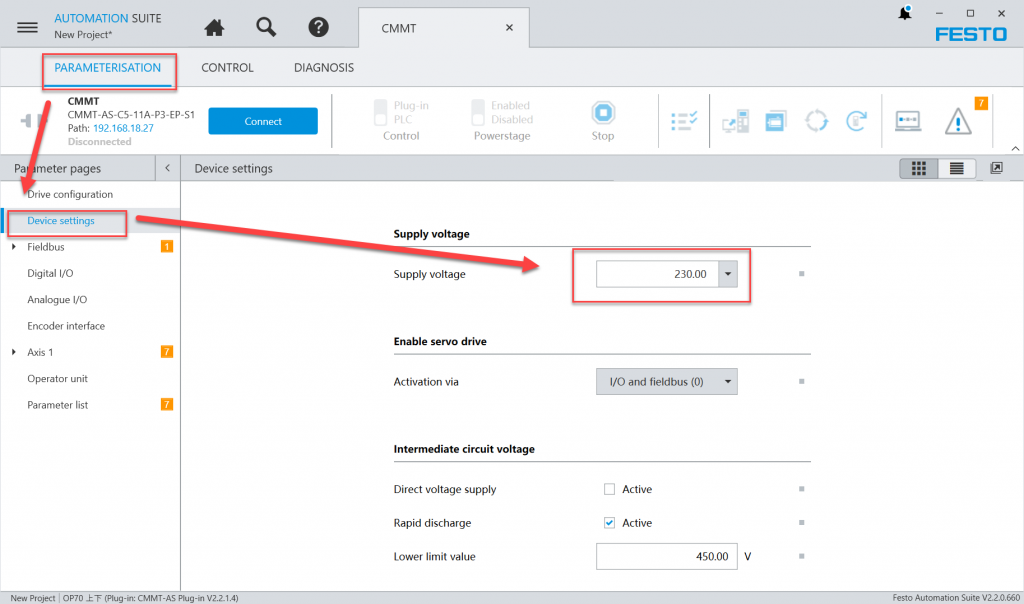The height and width of the screenshot is (604, 1024).
Task: Open Parameter list page
Action: (57, 405)
